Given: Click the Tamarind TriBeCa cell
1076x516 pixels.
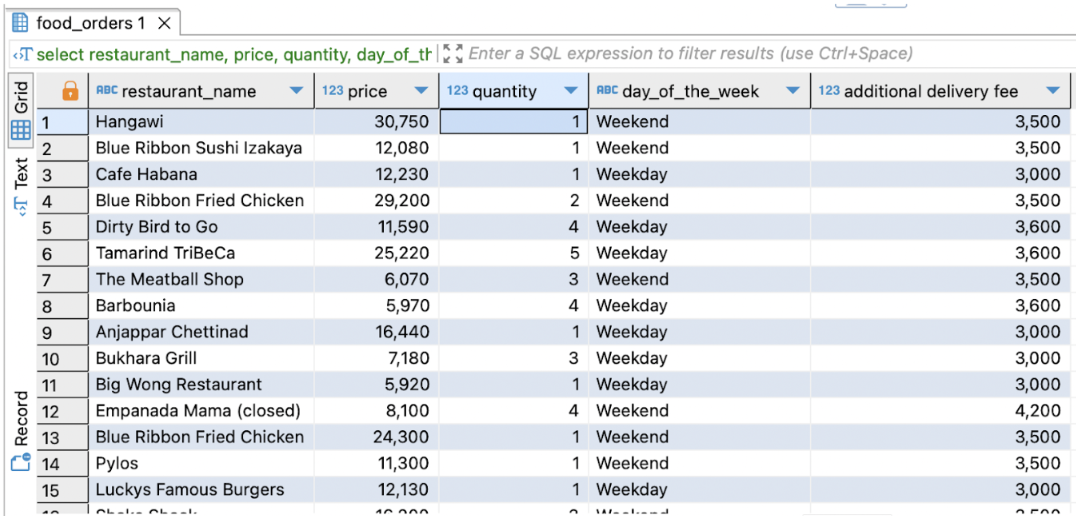Looking at the screenshot, I should click(x=202, y=253).
